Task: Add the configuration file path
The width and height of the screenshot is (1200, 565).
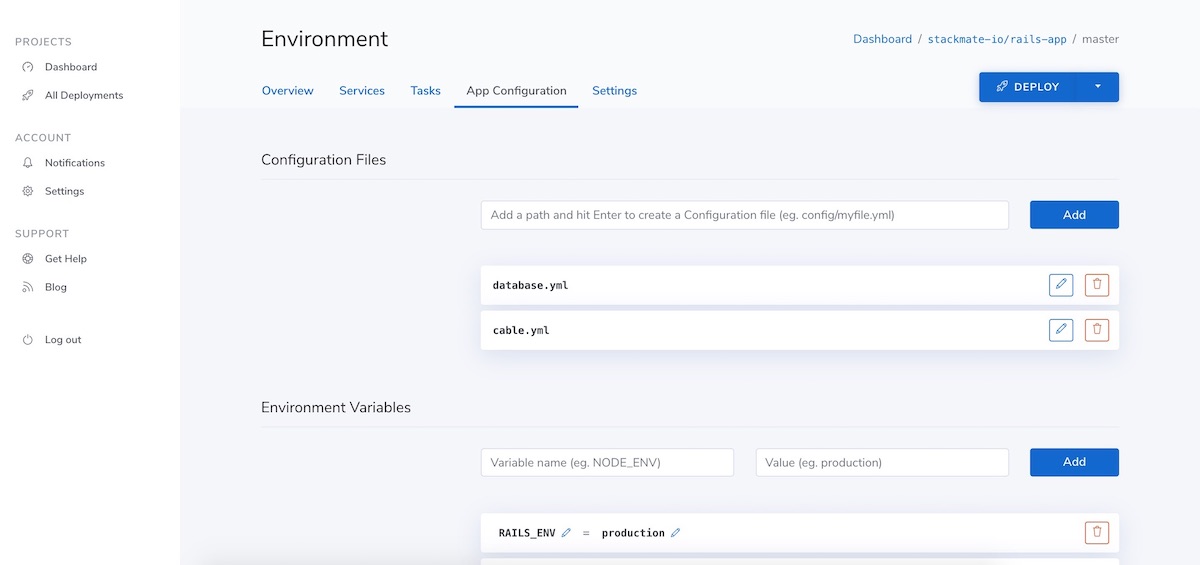Action: pos(1074,215)
